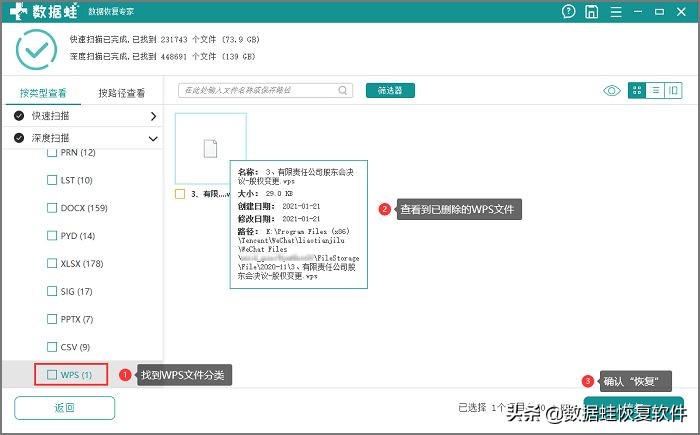Select the DOCX (159) category label
This screenshot has width=700, height=435.
(x=84, y=208)
